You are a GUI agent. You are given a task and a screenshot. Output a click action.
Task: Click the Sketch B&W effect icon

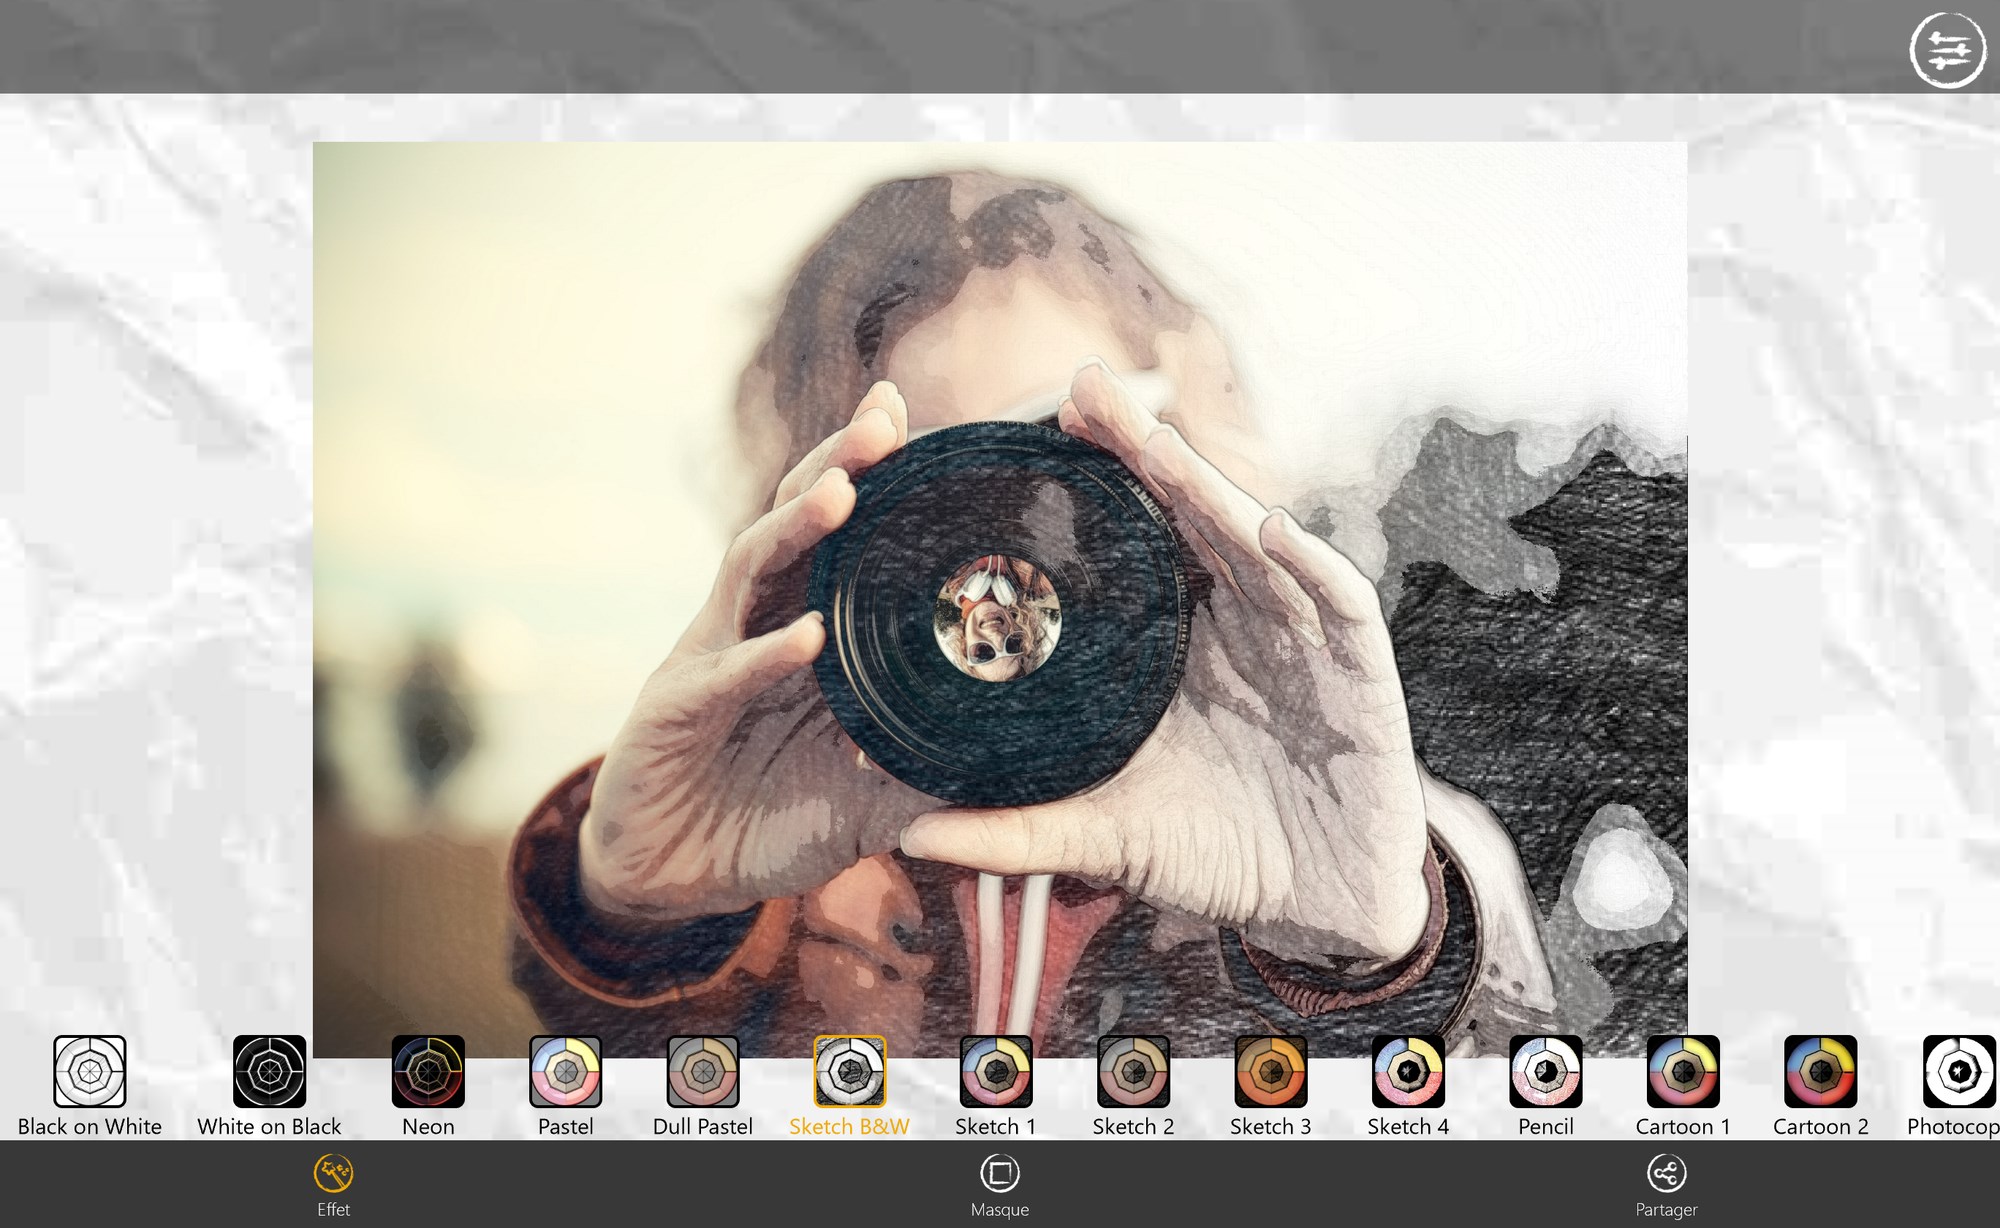(849, 1071)
